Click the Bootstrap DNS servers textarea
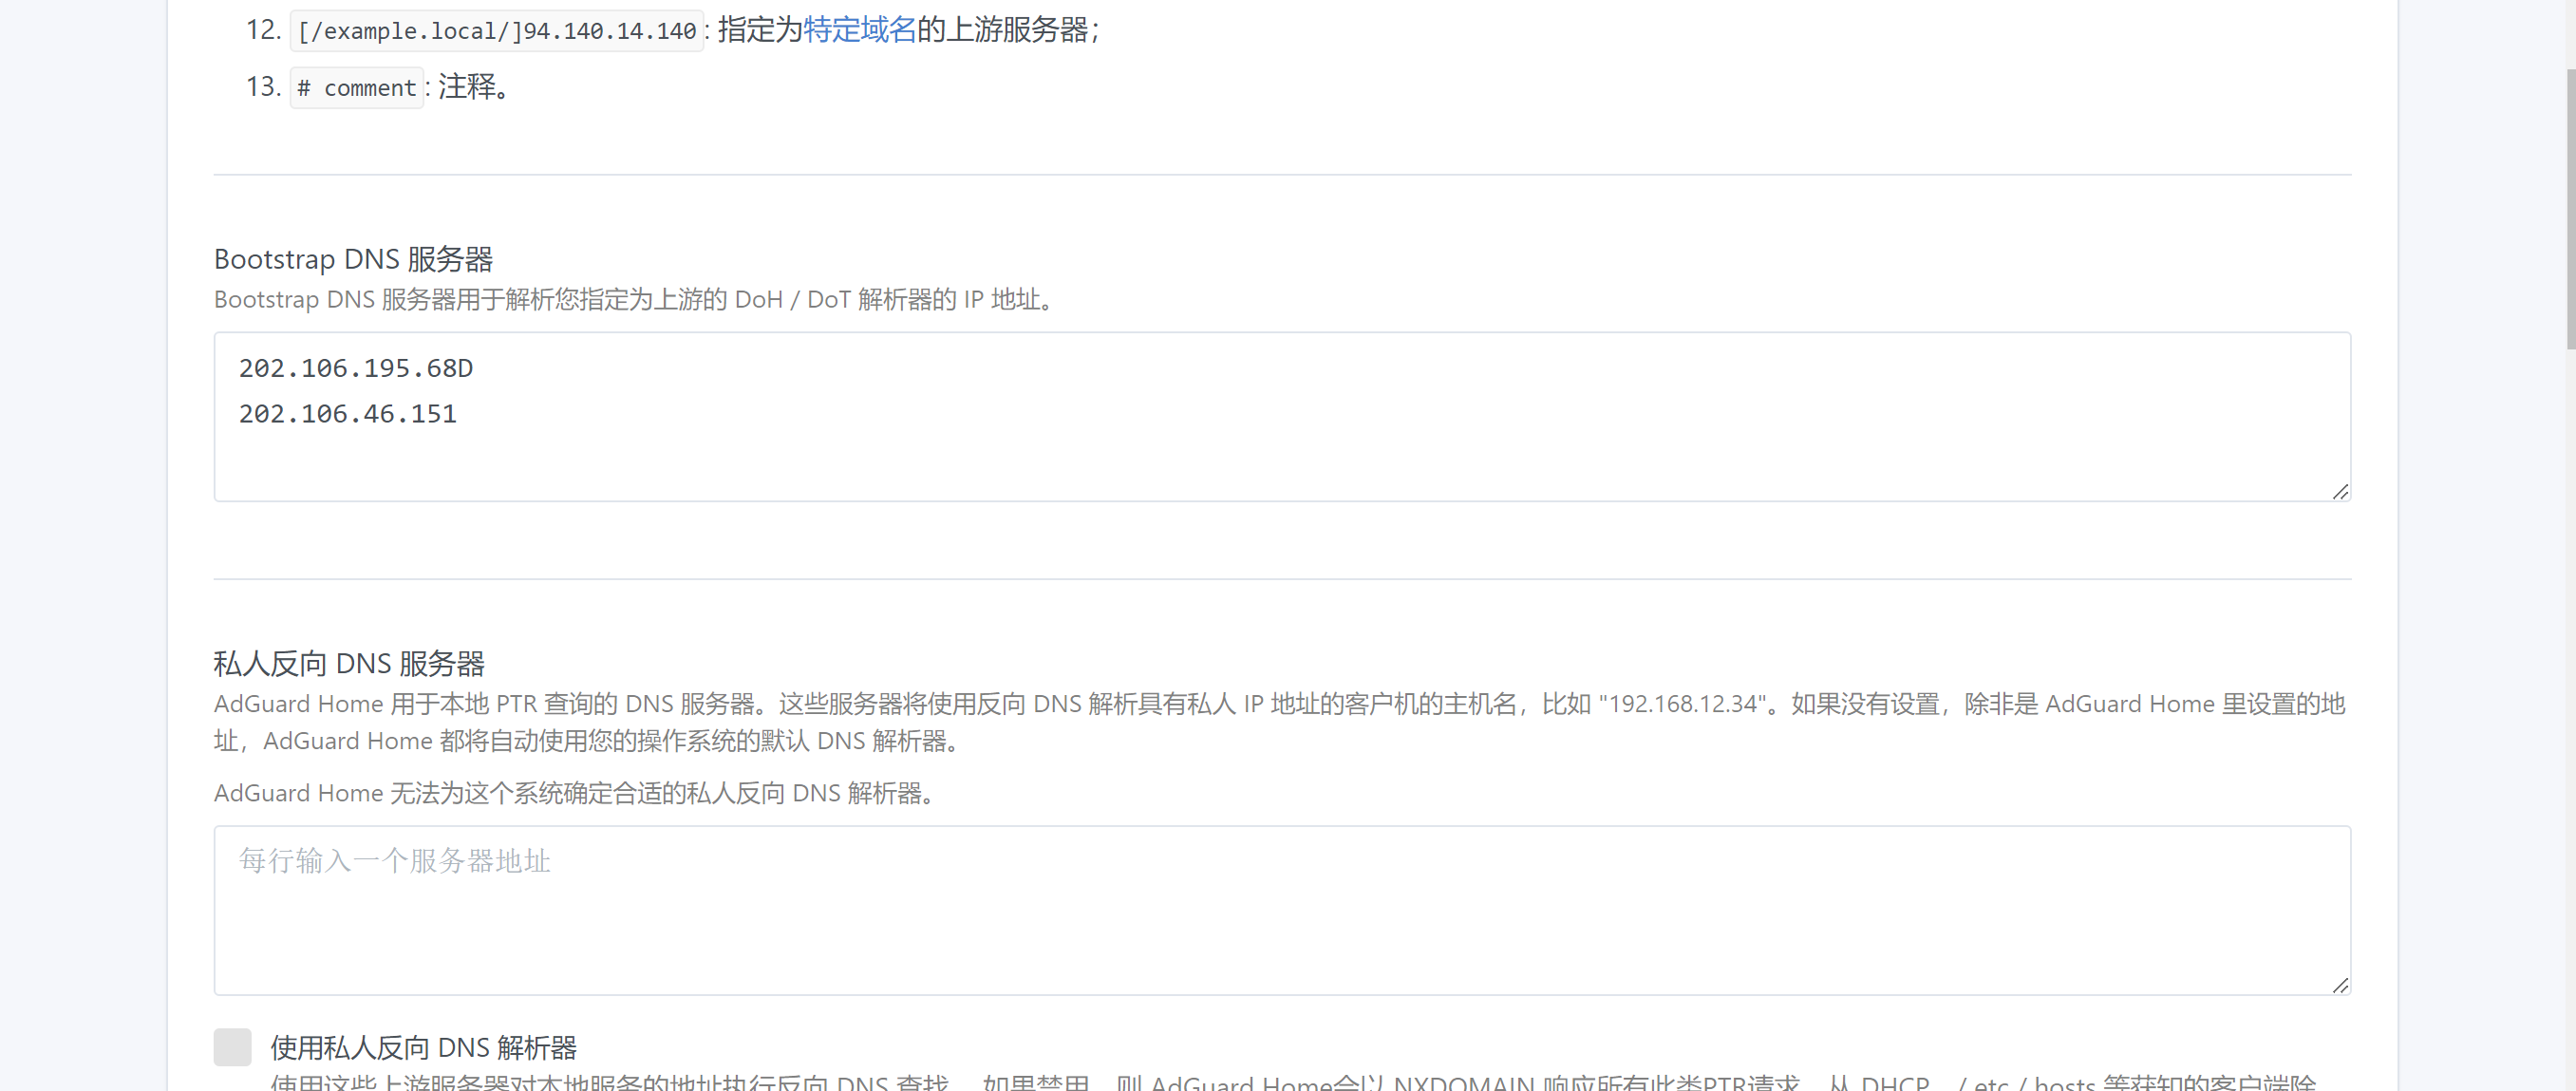The height and width of the screenshot is (1091, 2576). [x=1282, y=417]
